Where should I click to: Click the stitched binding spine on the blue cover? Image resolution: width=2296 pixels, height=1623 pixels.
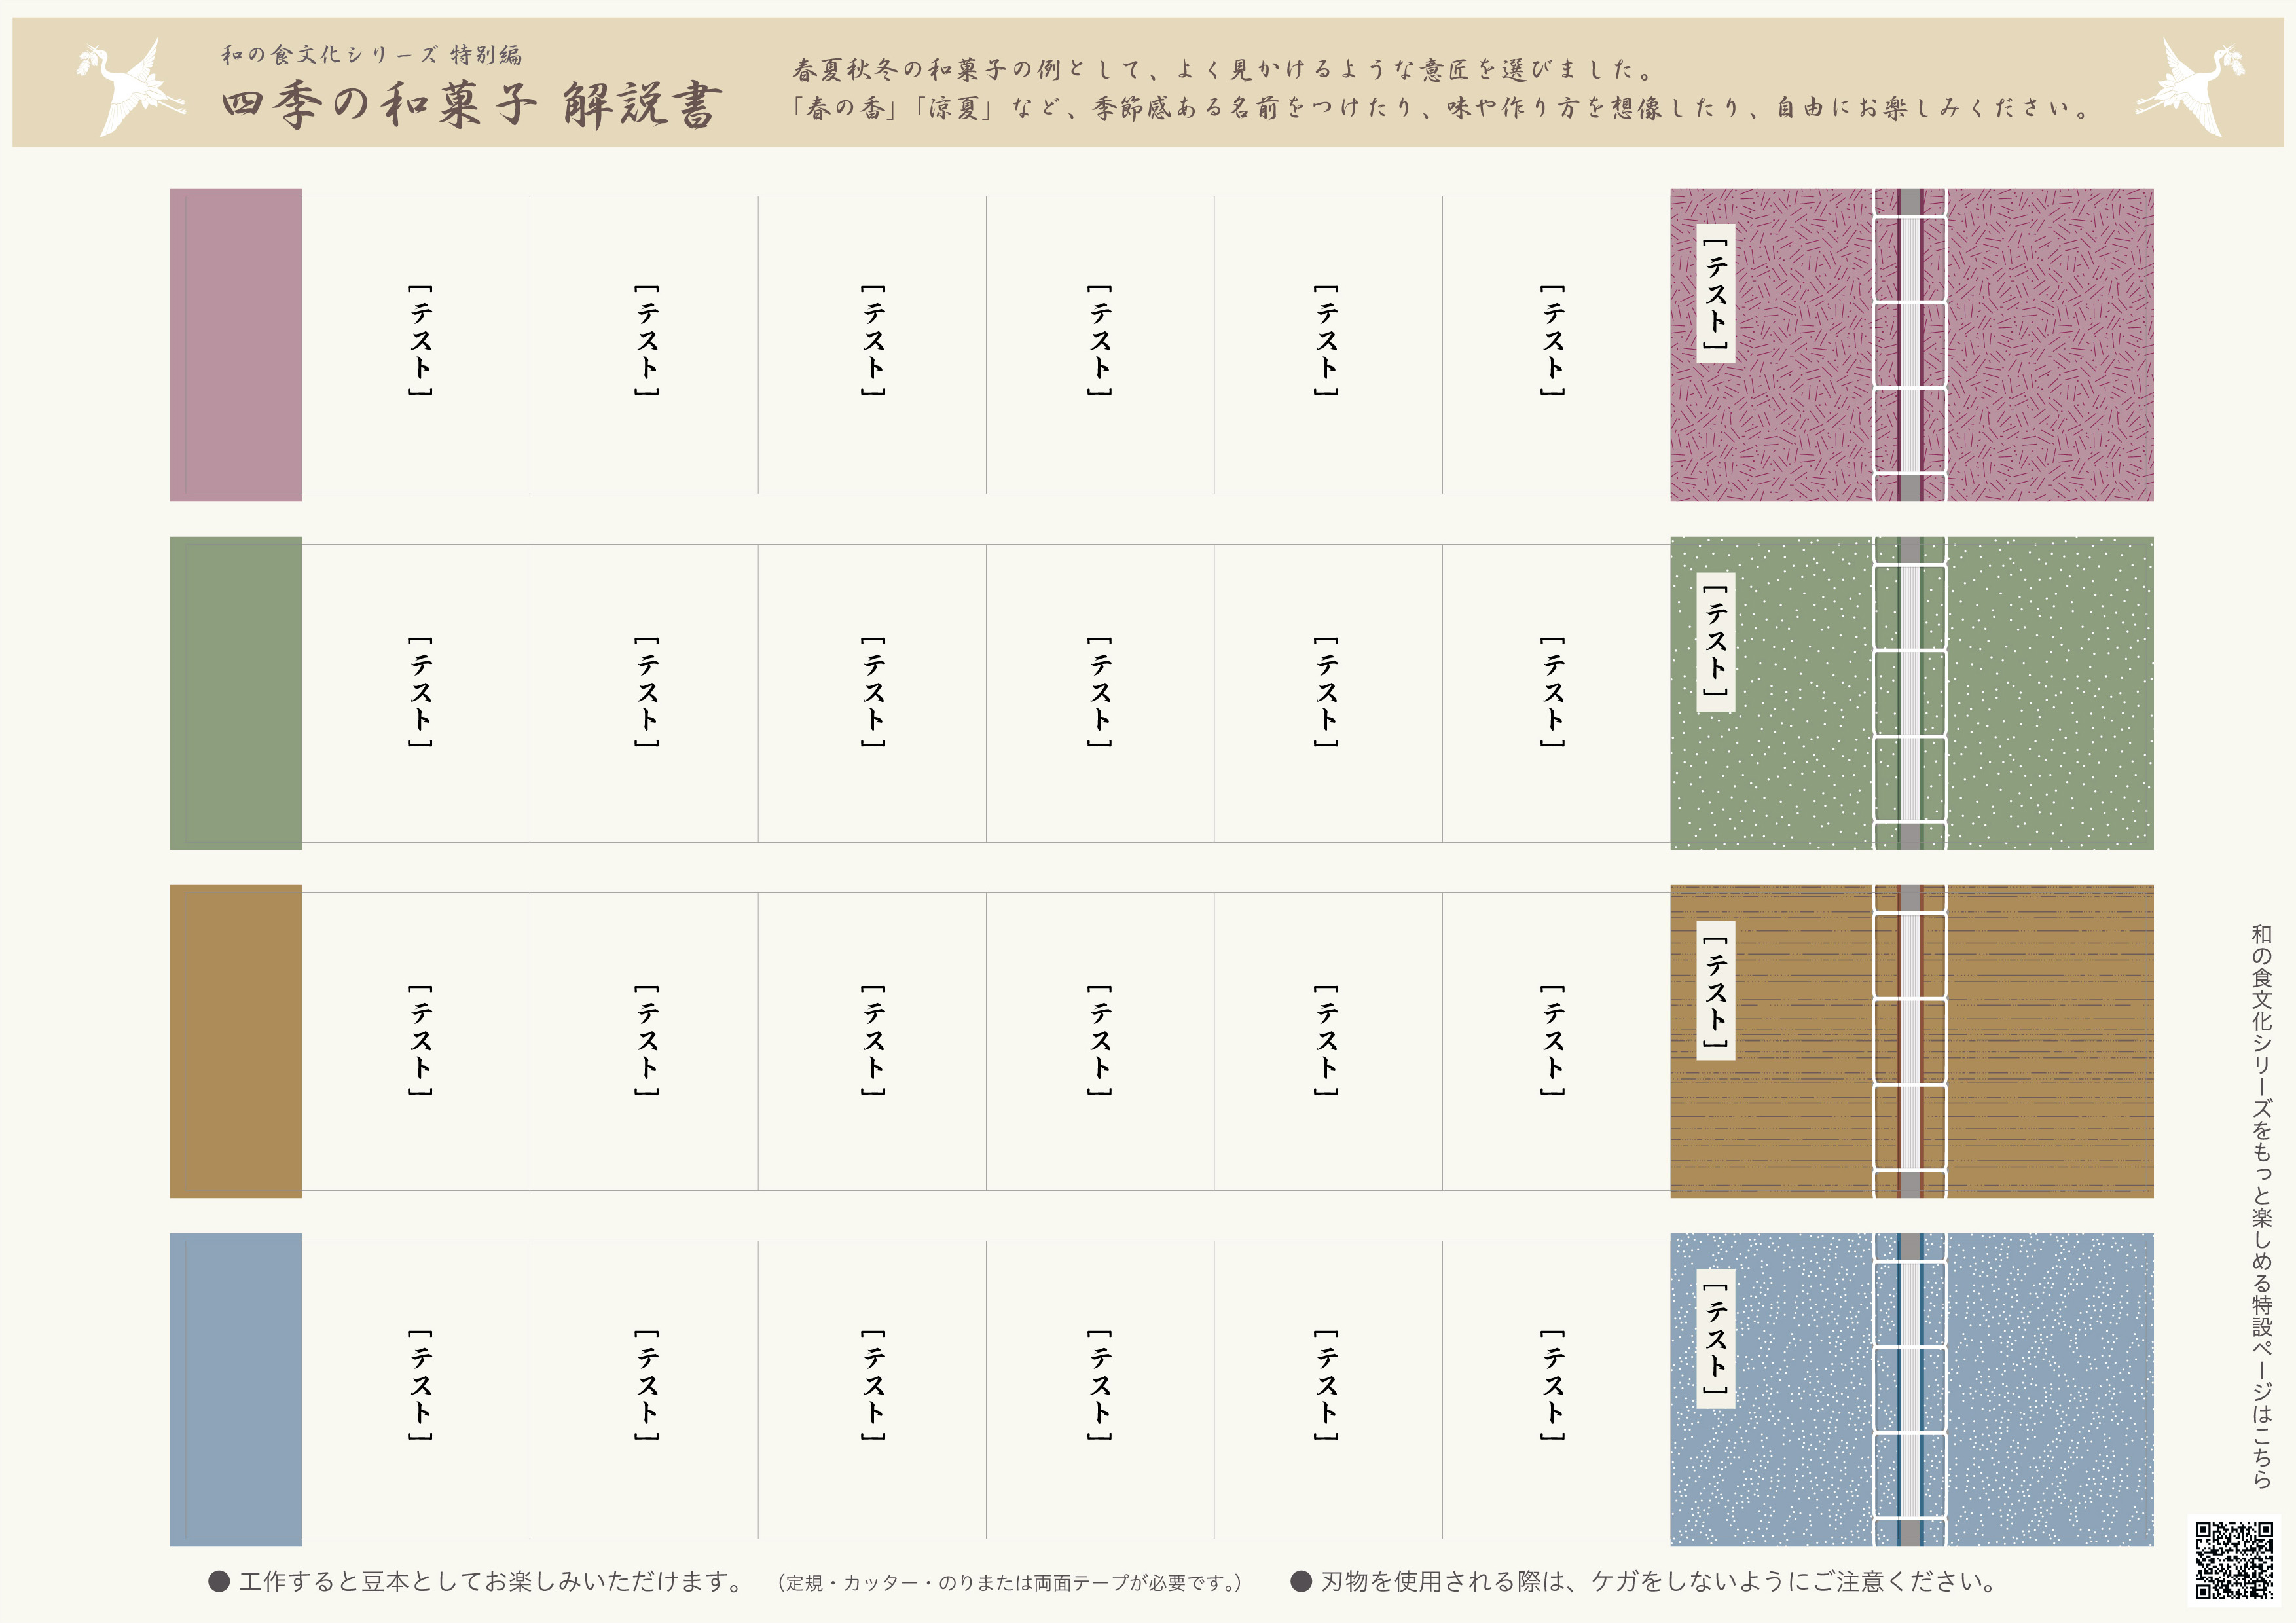[x=1910, y=1389]
